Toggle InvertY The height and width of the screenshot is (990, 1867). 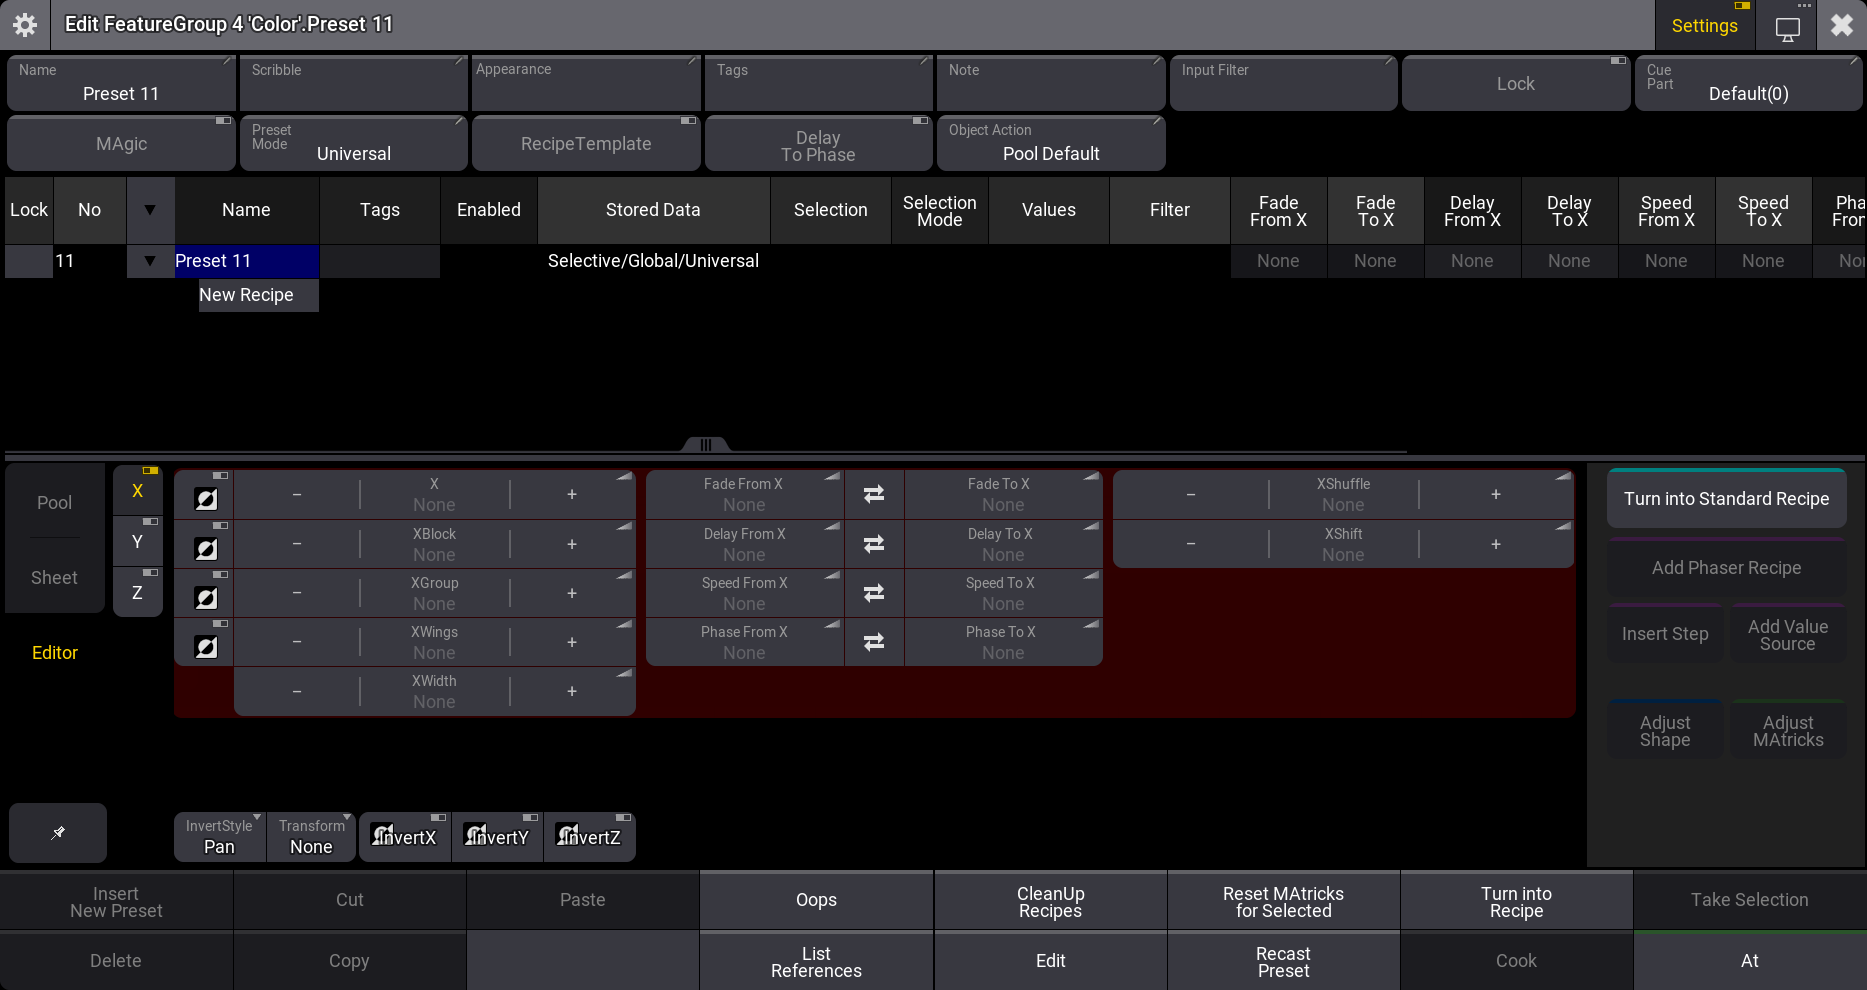(497, 837)
